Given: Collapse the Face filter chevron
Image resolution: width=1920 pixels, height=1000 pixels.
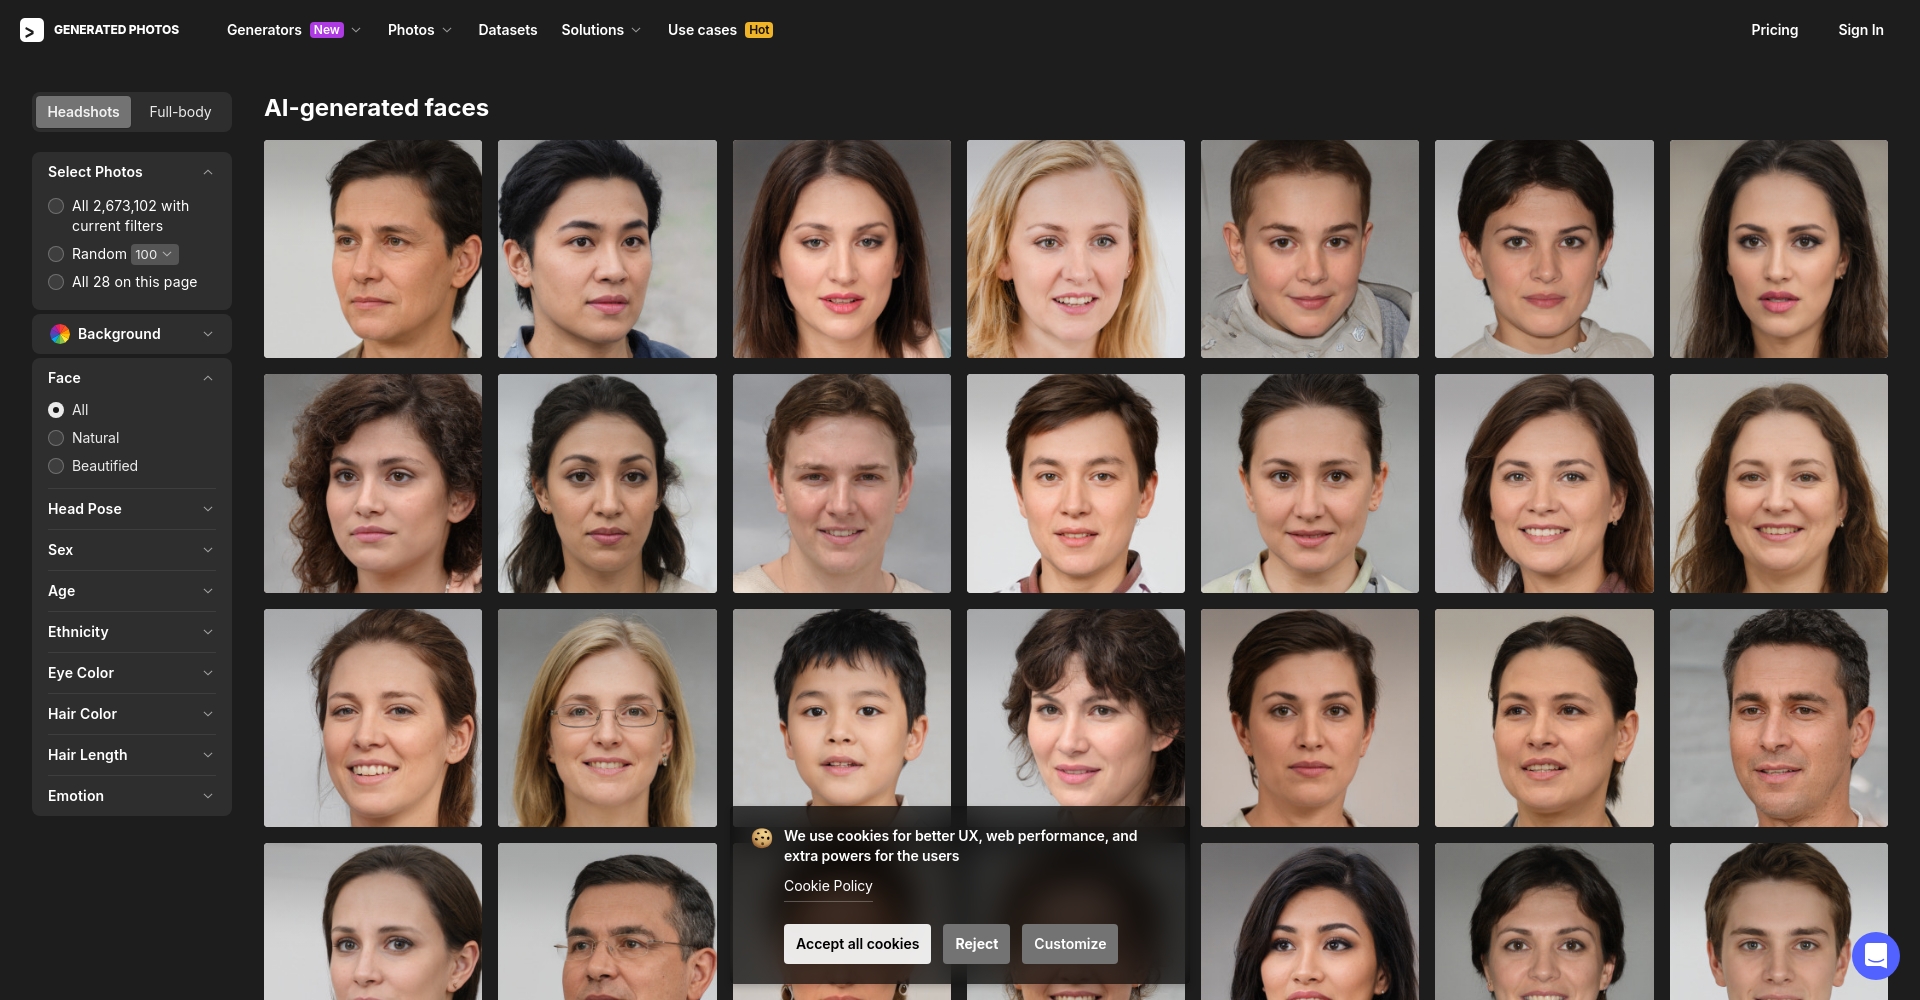Looking at the screenshot, I should pyautogui.click(x=208, y=378).
